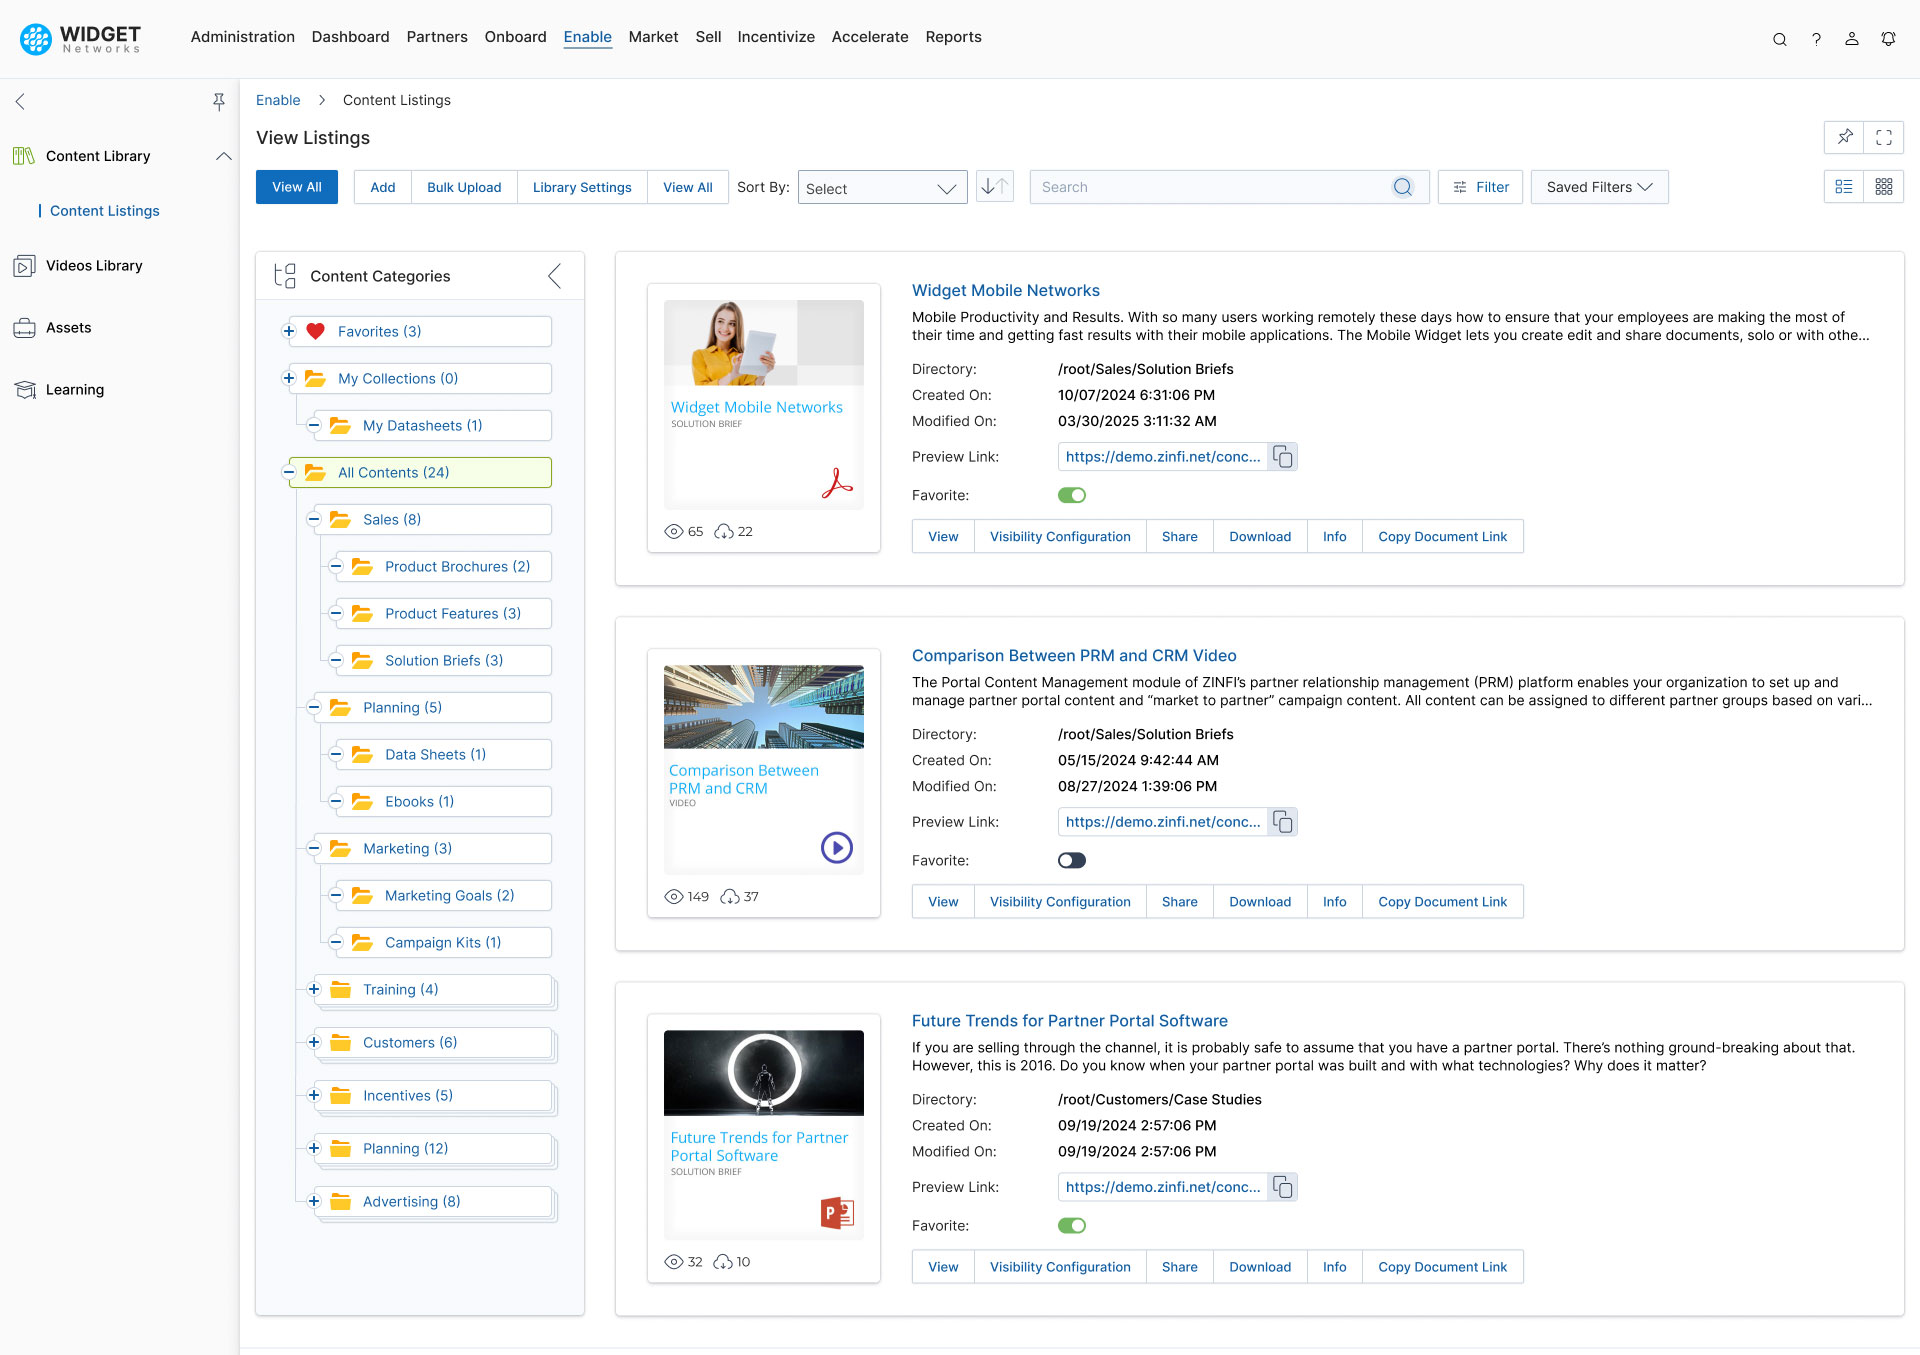Enable favorite for Comparison Between PRM and CRM
The image size is (1920, 1355).
1071,859
